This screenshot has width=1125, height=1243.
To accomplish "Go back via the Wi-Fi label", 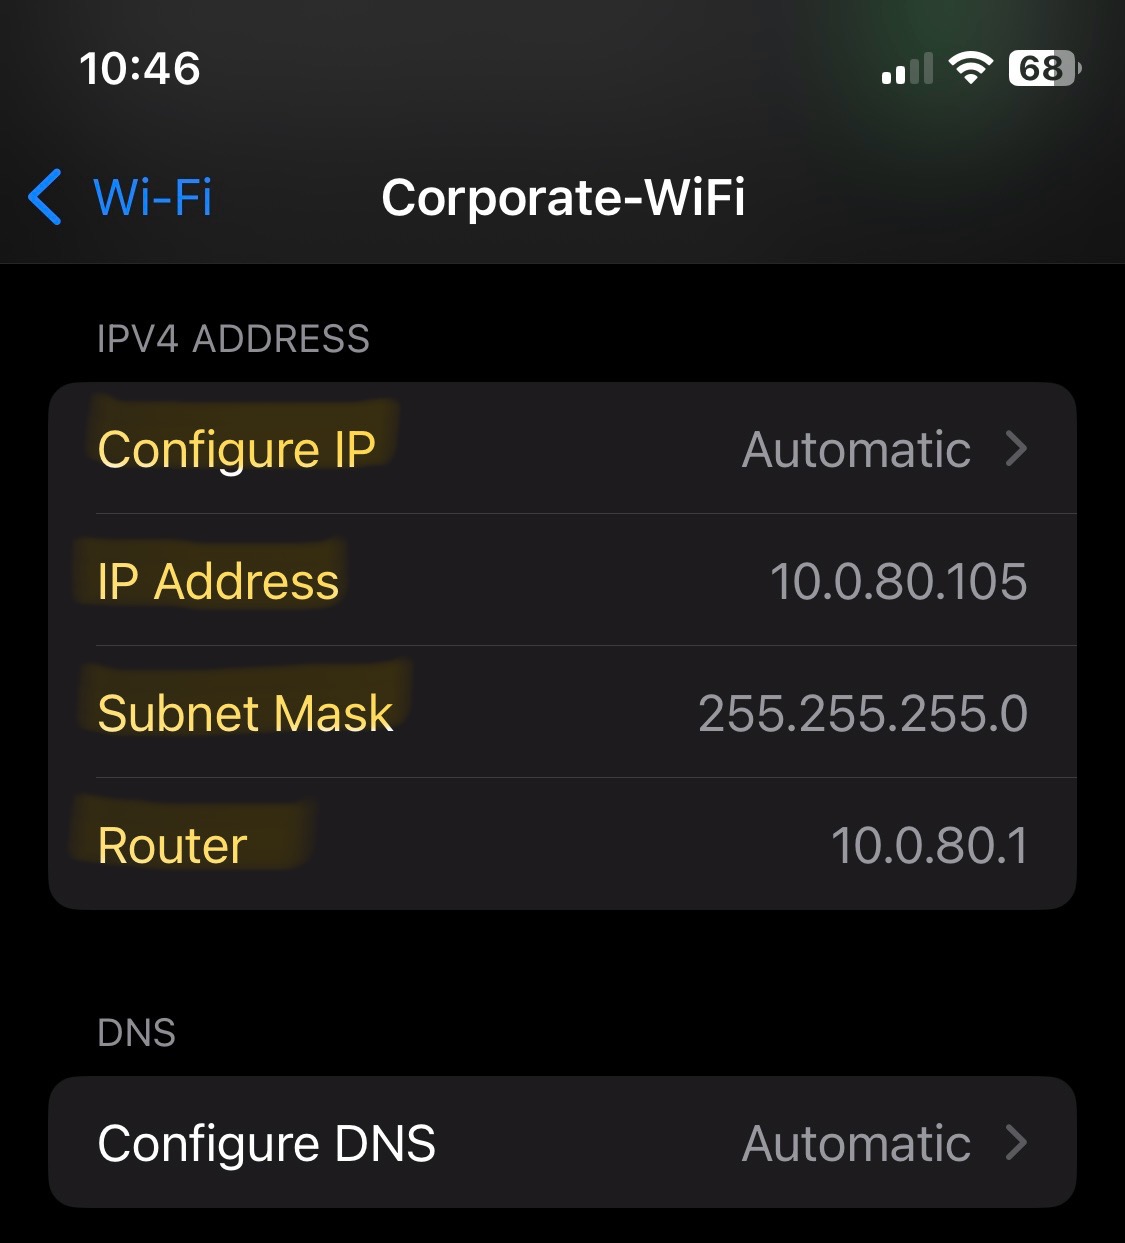I will click(x=152, y=197).
